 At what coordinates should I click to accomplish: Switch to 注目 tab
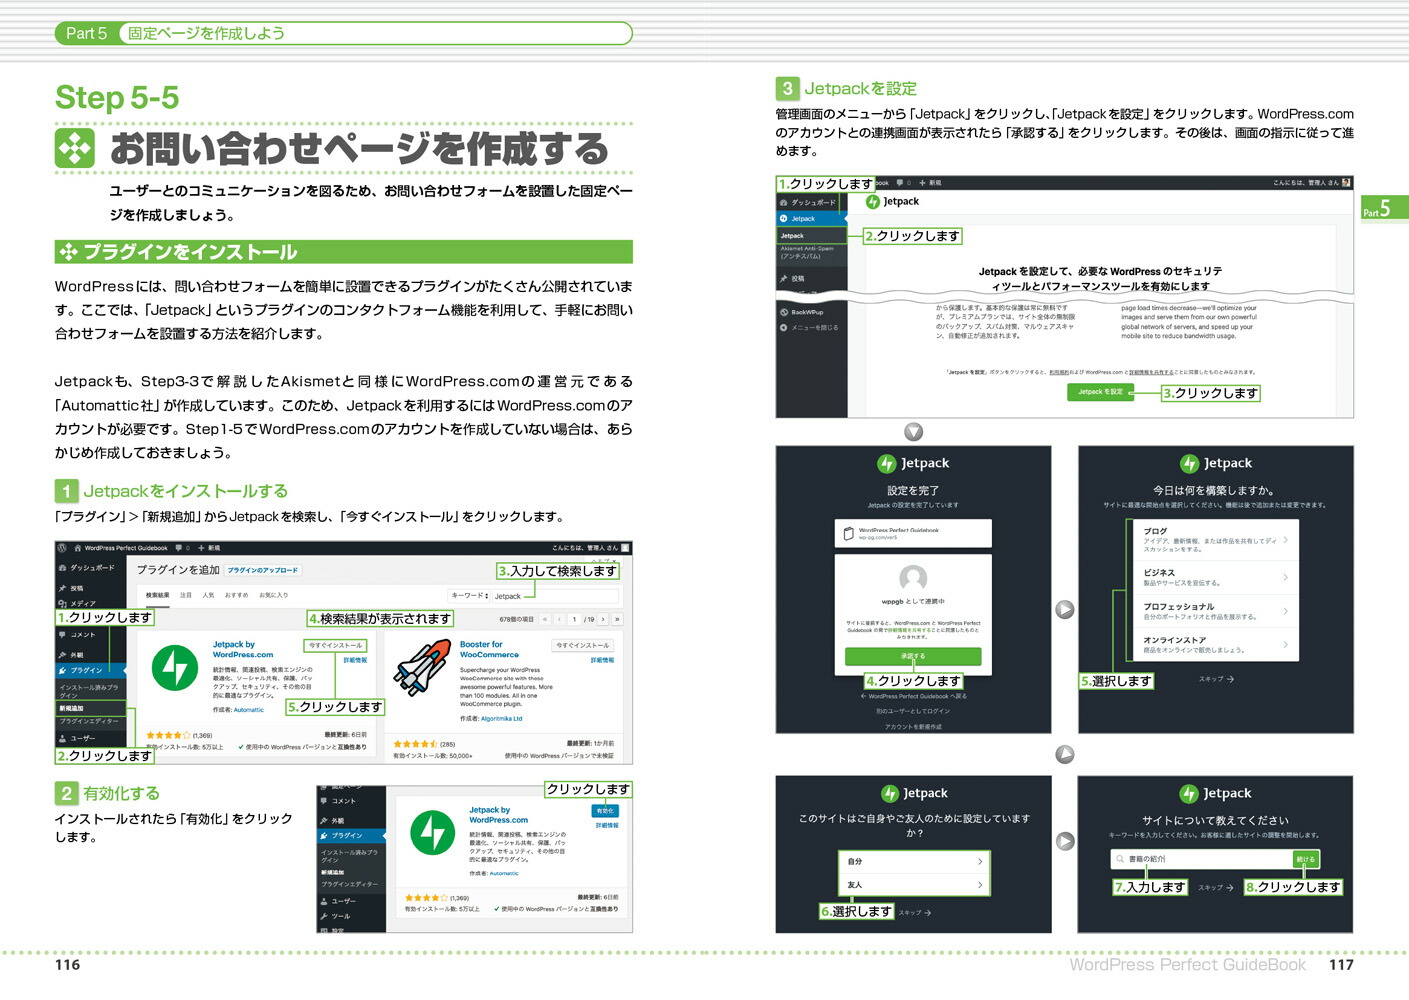(x=186, y=595)
